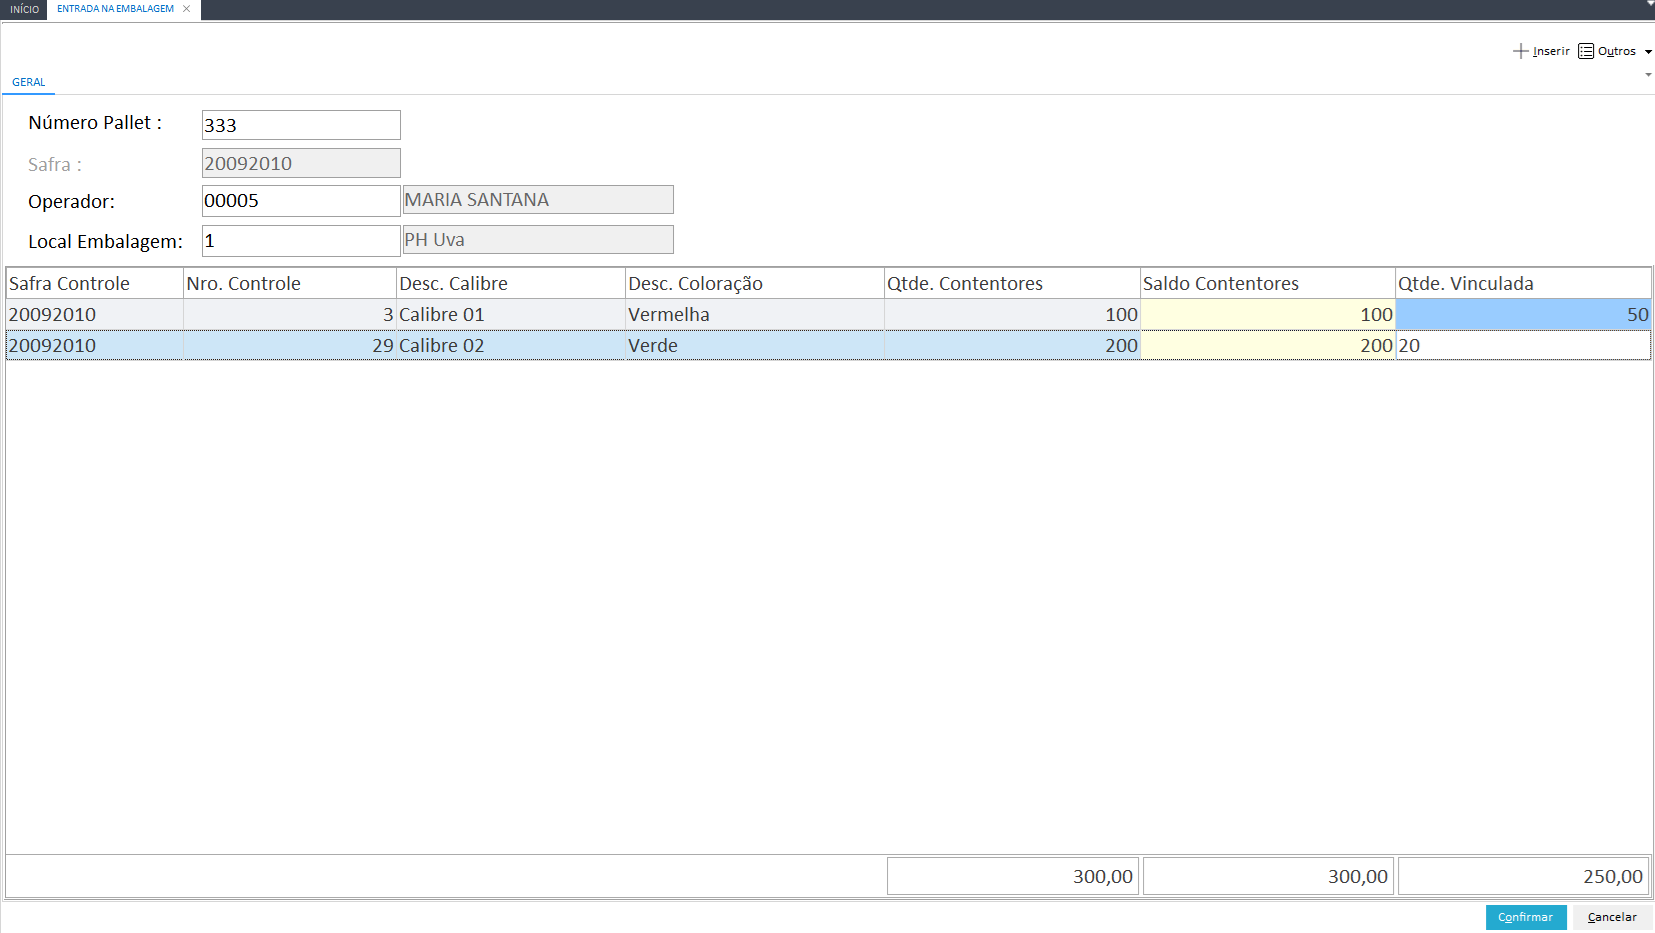
Task: Click the 250,00 Qtde. Vinculada total
Action: pos(1524,876)
